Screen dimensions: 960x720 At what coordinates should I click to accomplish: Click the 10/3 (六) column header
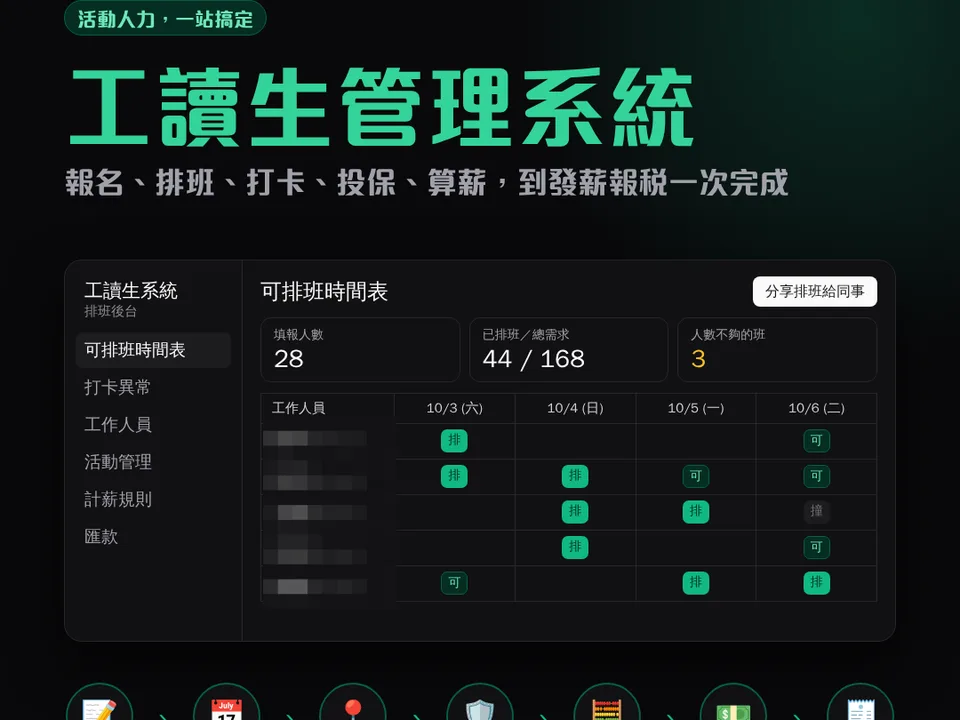(454, 408)
